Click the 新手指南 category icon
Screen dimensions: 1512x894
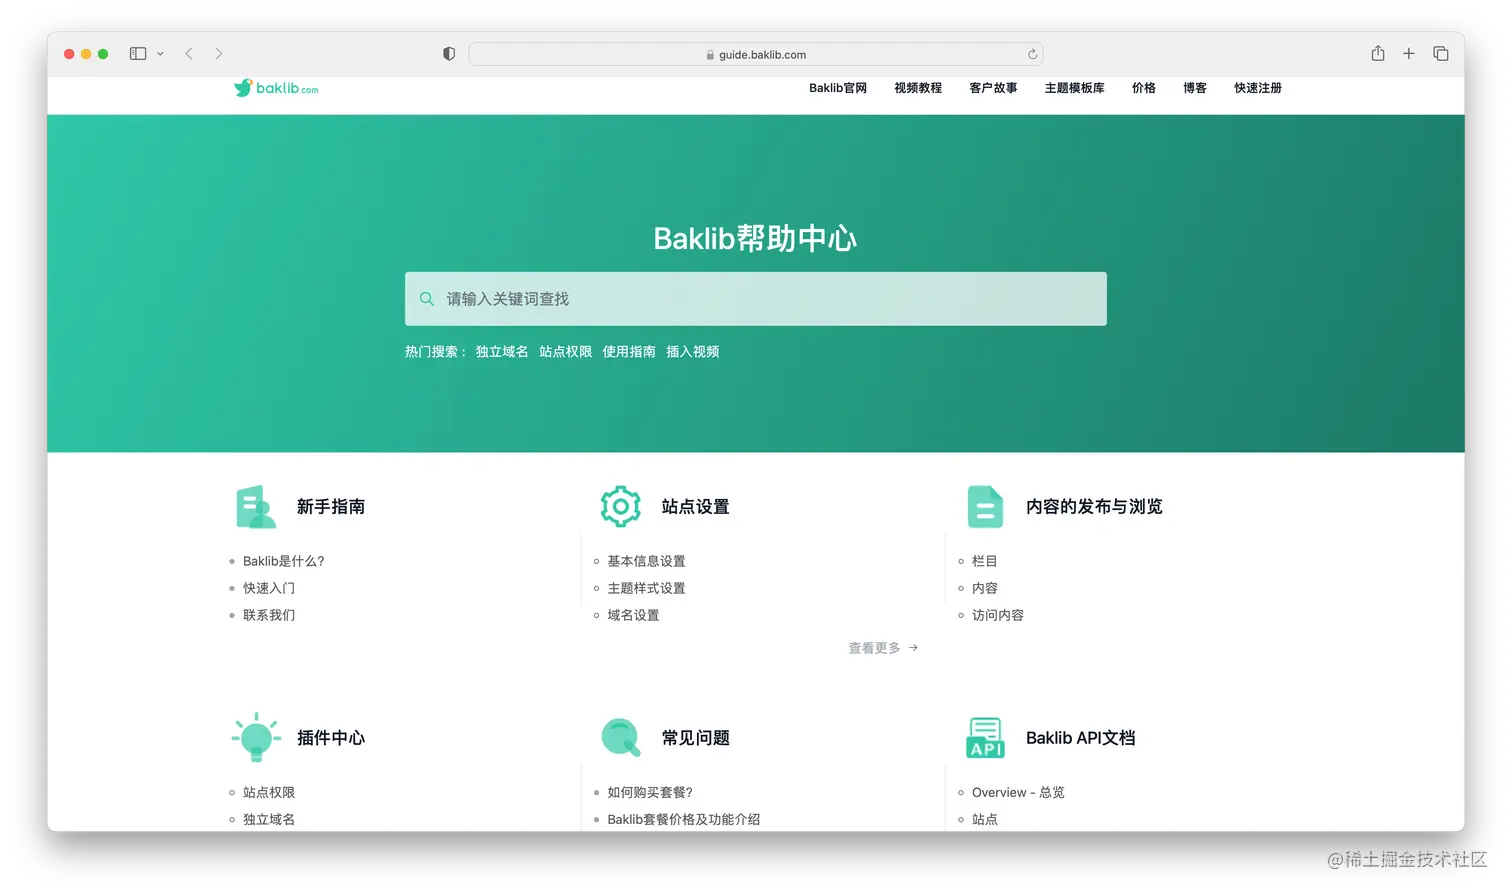click(256, 507)
